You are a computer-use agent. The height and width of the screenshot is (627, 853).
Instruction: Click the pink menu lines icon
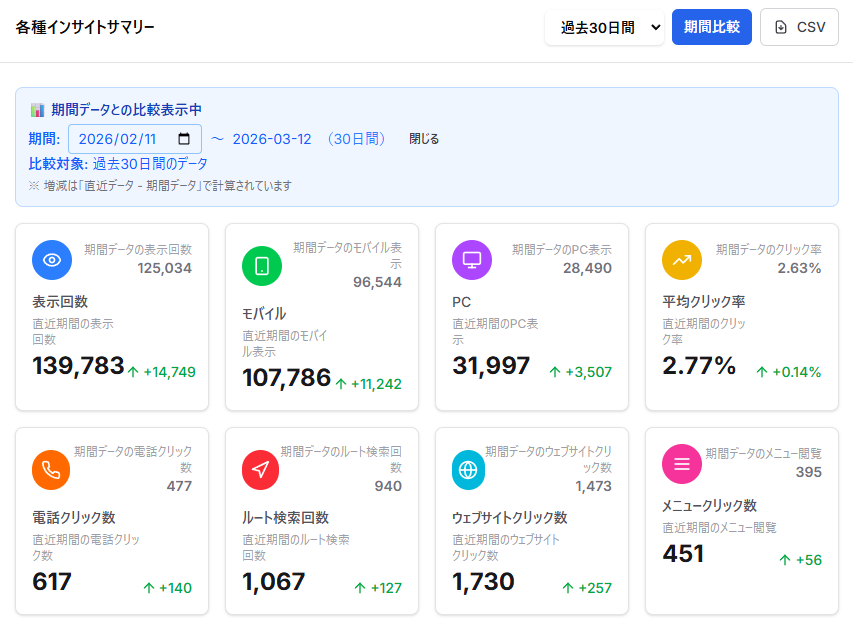(x=682, y=464)
